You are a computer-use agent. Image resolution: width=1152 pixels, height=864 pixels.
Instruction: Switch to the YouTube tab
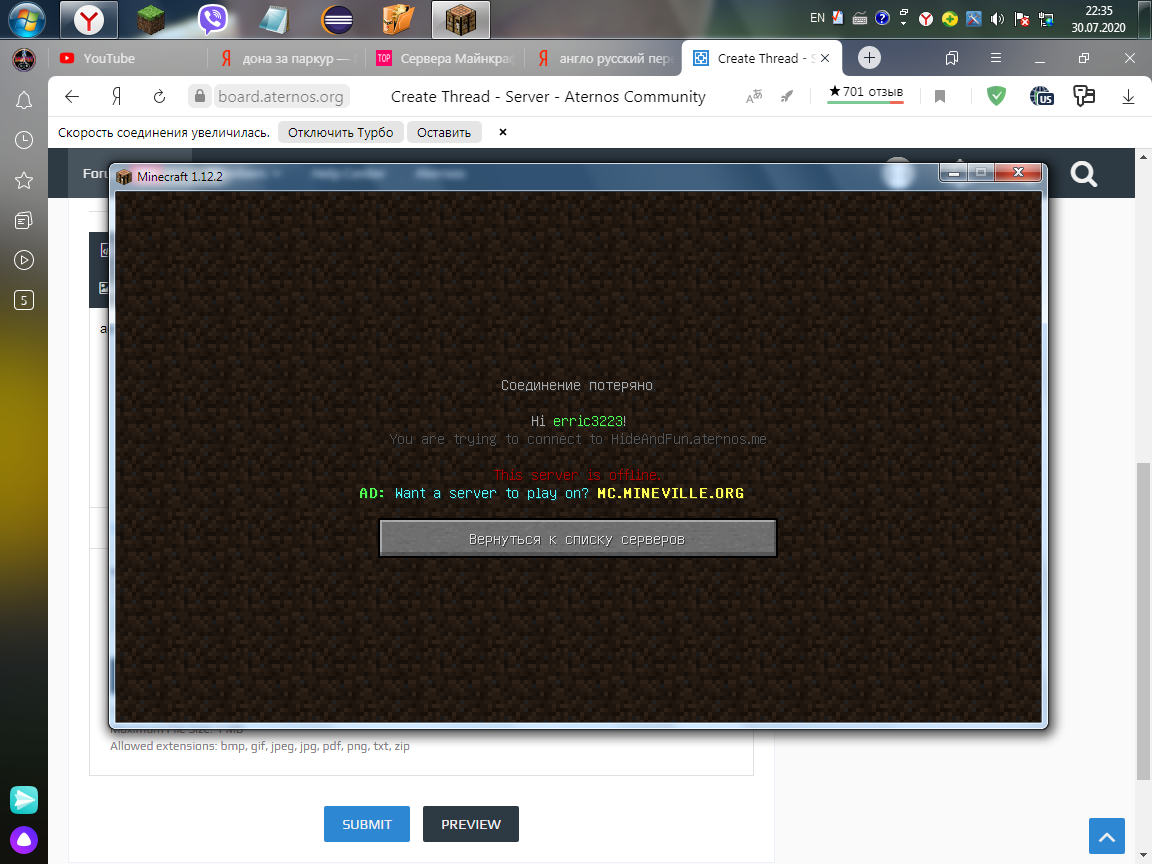(x=125, y=58)
